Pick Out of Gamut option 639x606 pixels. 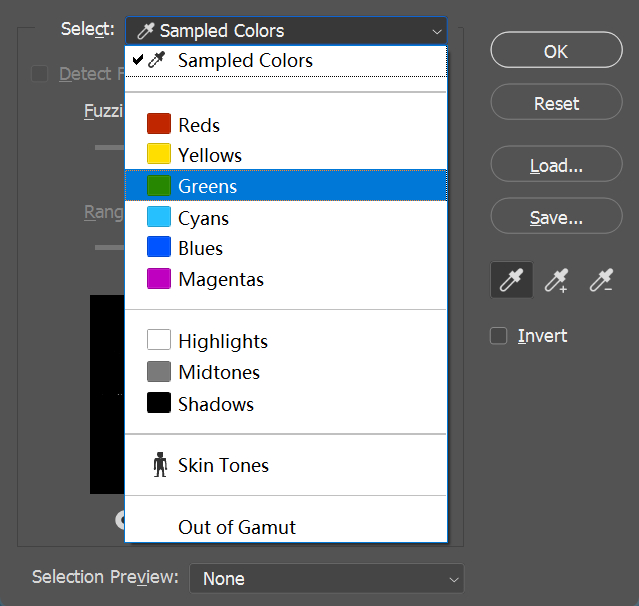(x=237, y=526)
